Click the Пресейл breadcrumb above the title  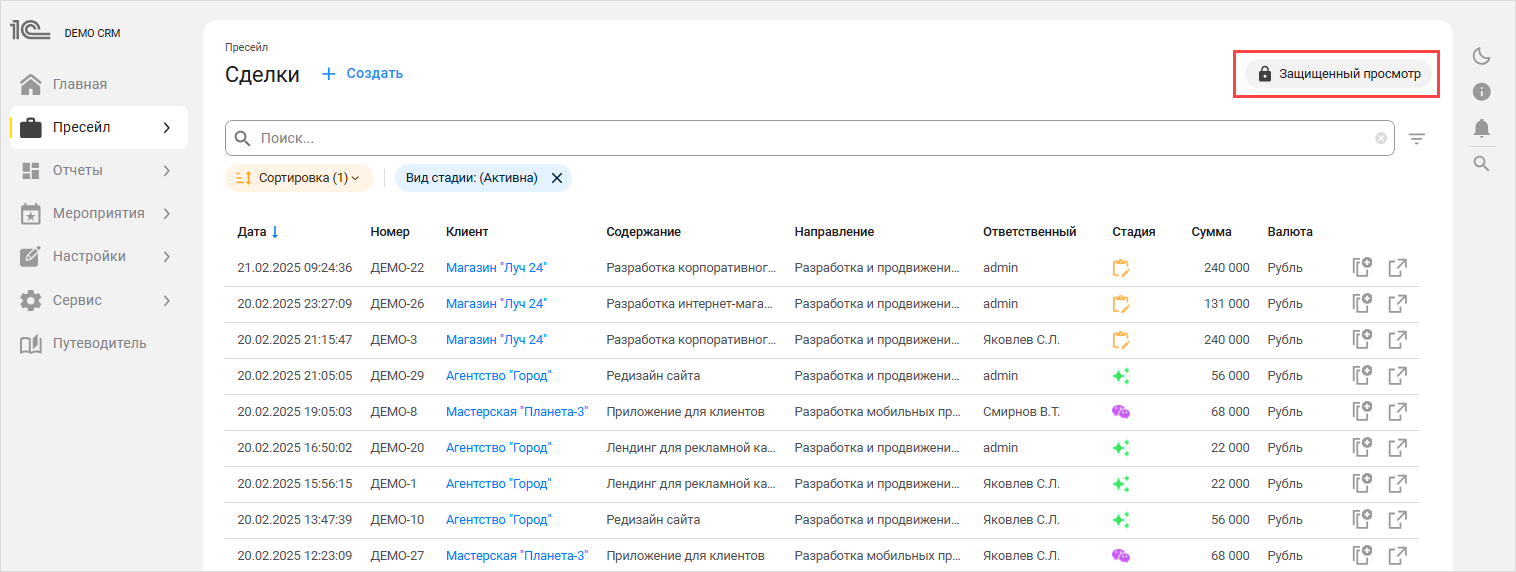(246, 47)
